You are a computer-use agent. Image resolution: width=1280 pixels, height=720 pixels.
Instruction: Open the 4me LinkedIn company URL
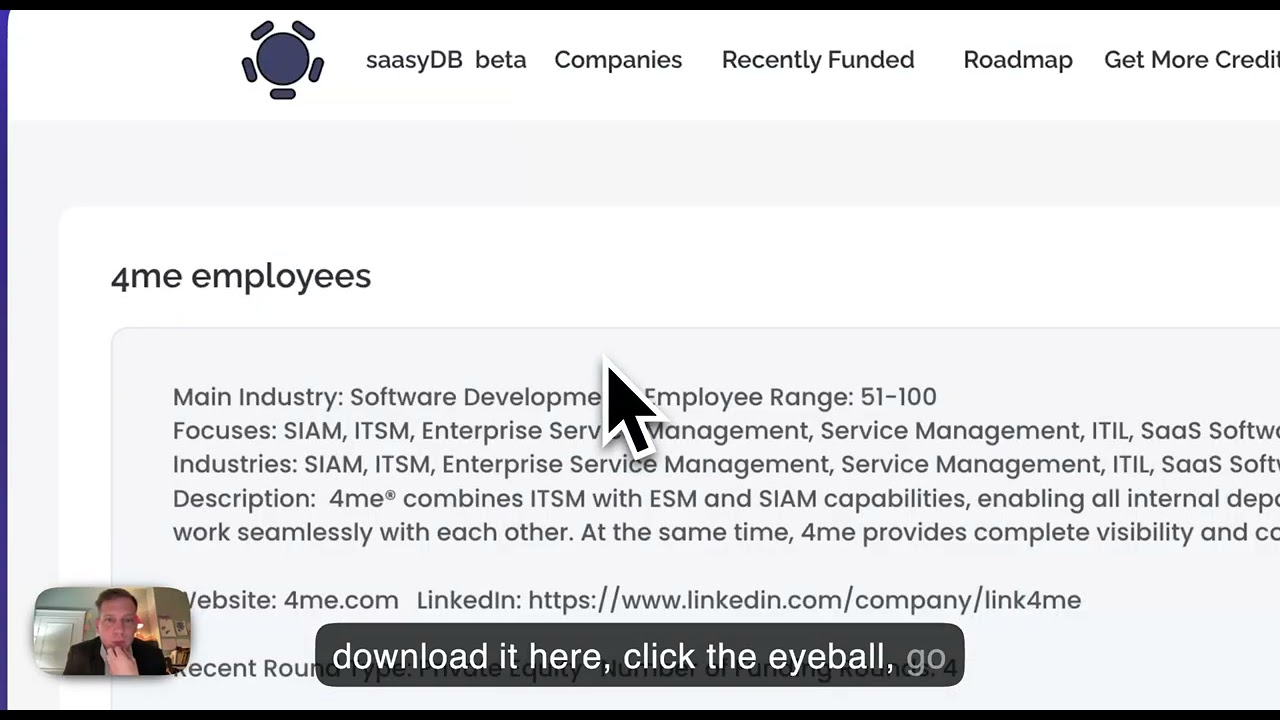click(x=804, y=600)
